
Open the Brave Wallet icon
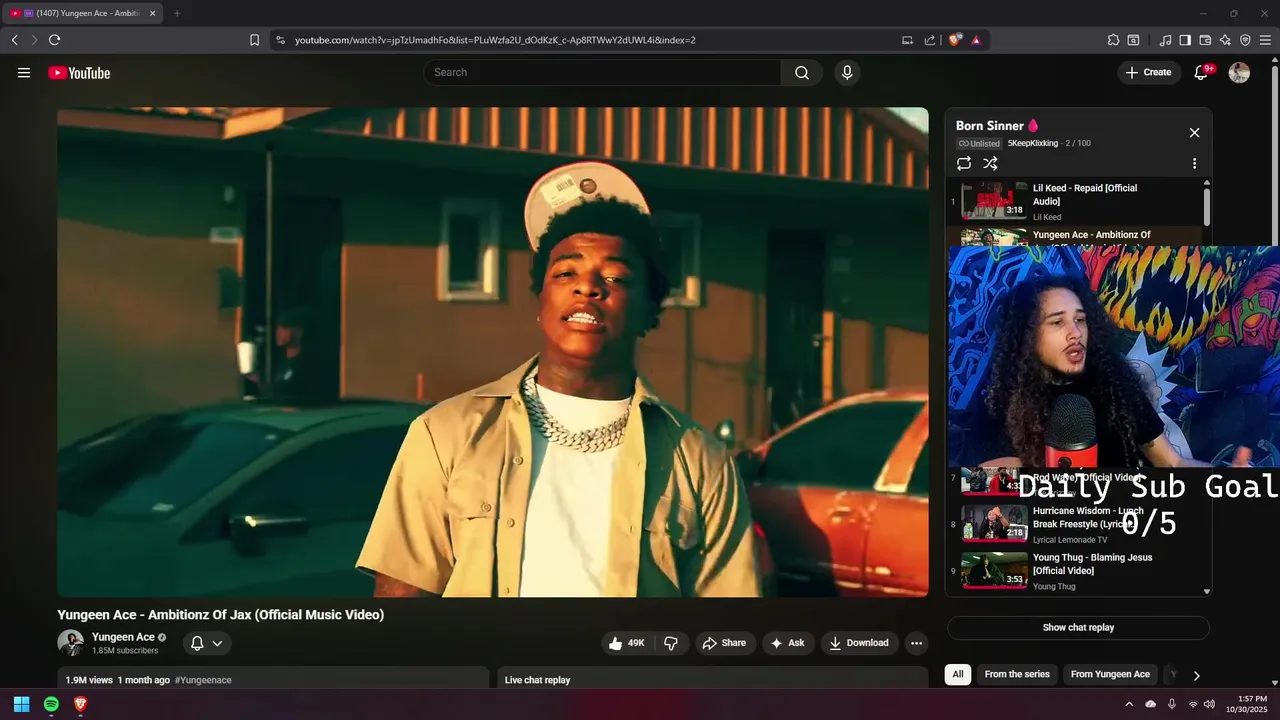tap(1205, 40)
